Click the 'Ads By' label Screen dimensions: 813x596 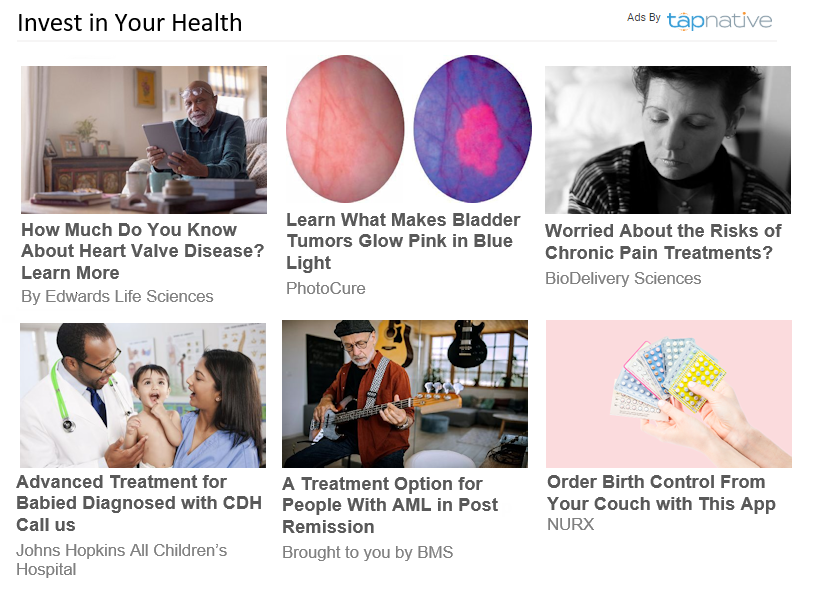click(x=643, y=18)
